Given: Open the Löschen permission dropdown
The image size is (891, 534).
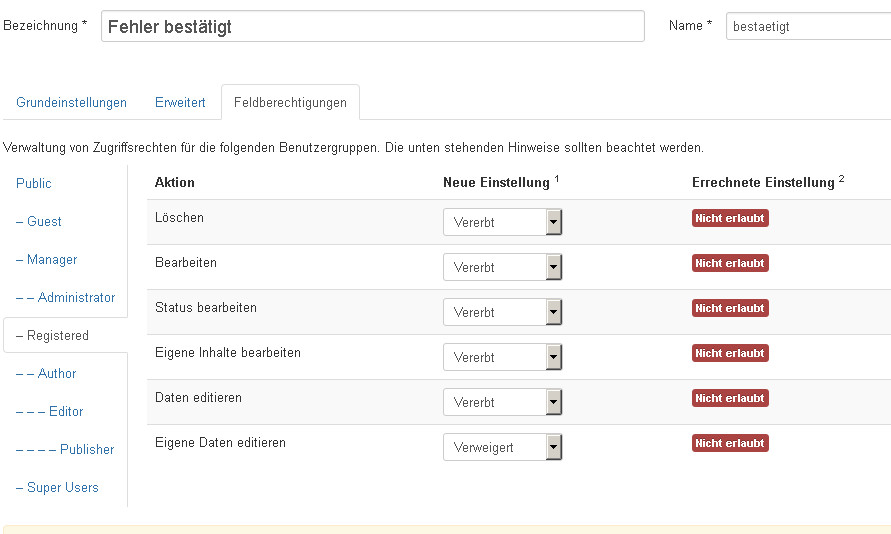Looking at the screenshot, I should (x=502, y=222).
